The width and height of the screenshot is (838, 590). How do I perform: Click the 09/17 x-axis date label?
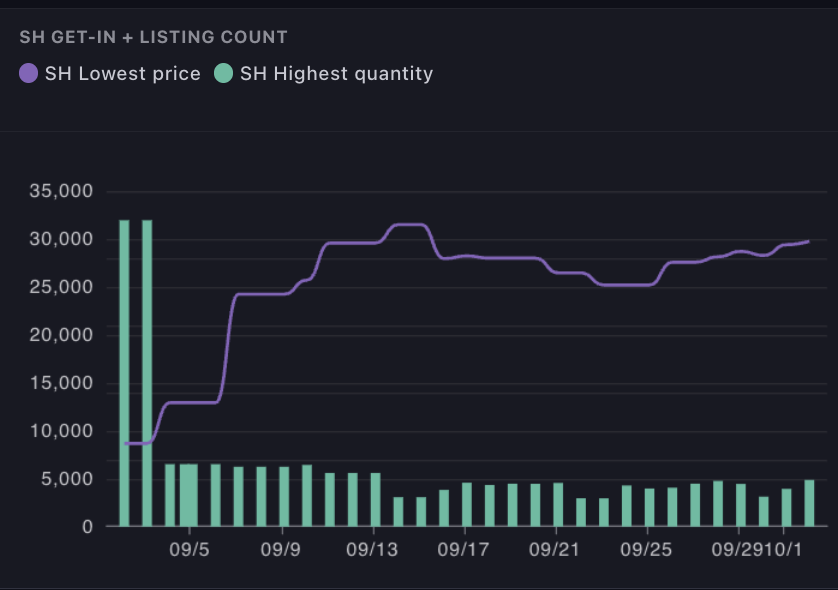point(462,550)
